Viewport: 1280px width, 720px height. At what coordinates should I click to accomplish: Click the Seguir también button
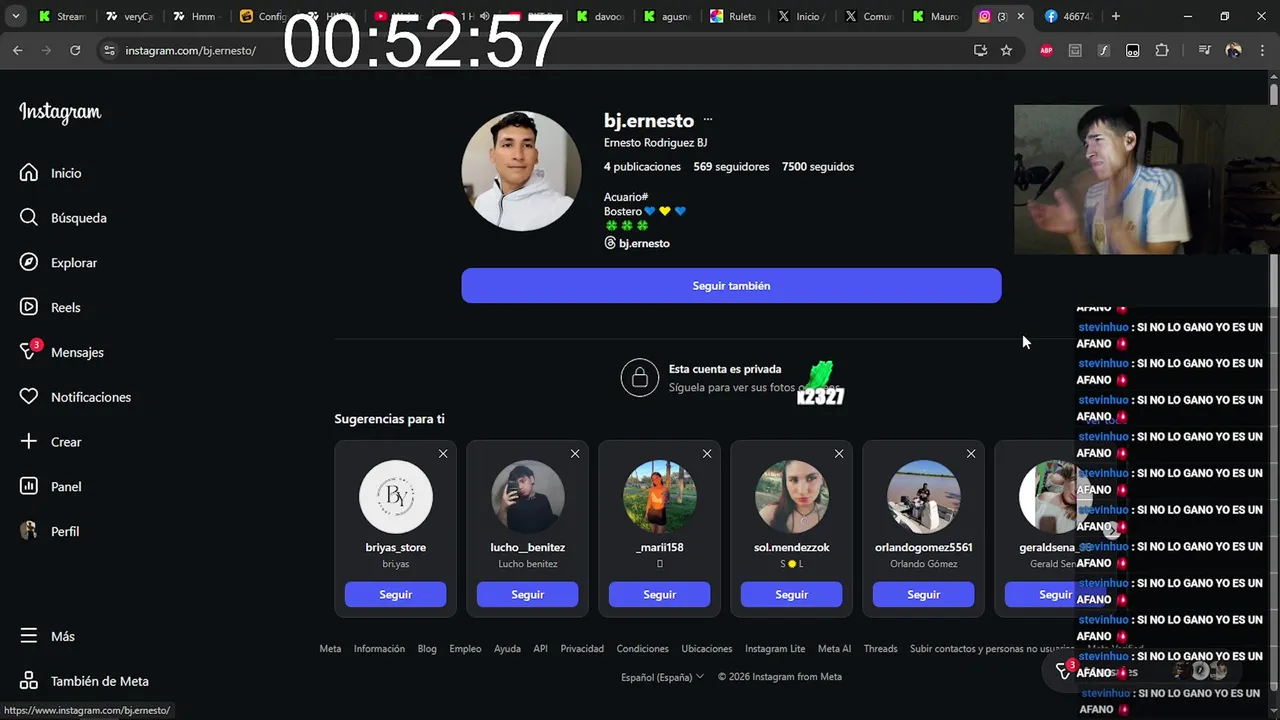pyautogui.click(x=731, y=286)
